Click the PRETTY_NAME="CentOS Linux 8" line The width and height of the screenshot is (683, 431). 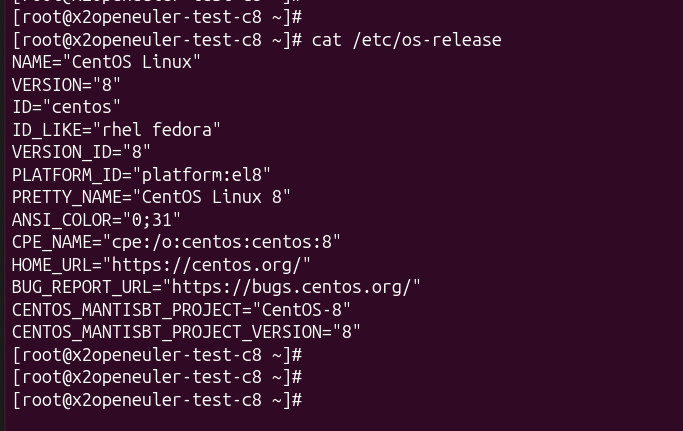coord(151,197)
